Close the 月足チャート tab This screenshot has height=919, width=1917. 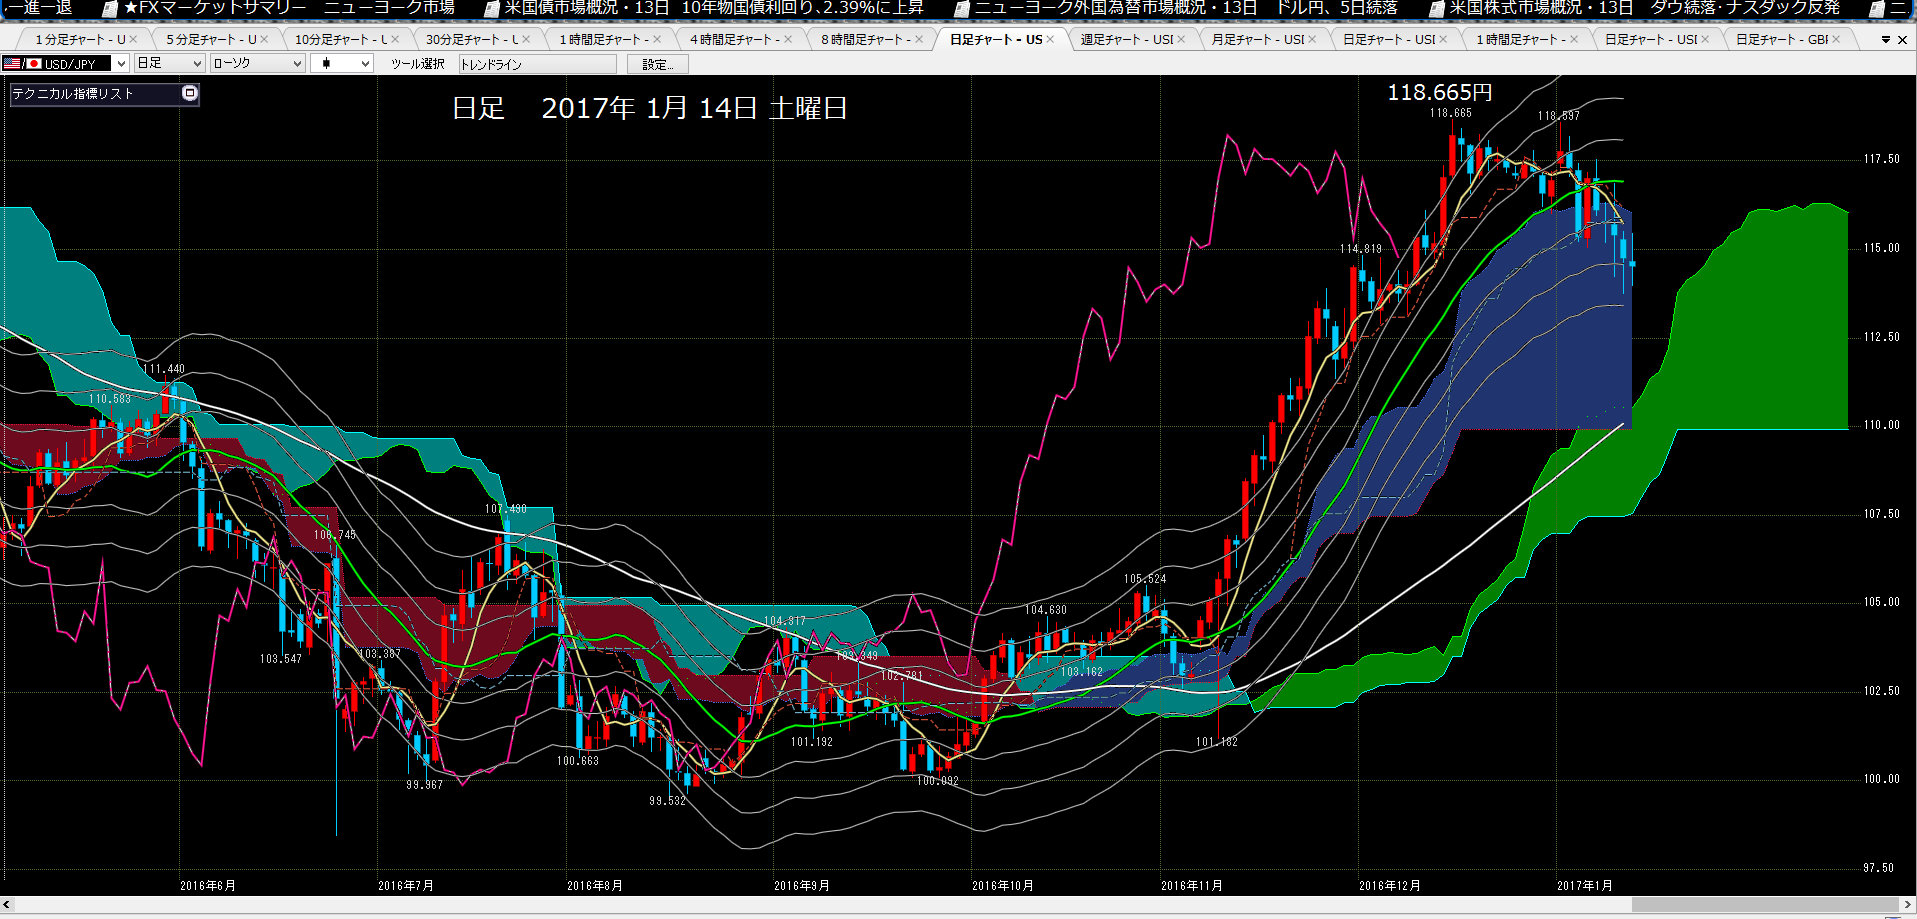1312,40
